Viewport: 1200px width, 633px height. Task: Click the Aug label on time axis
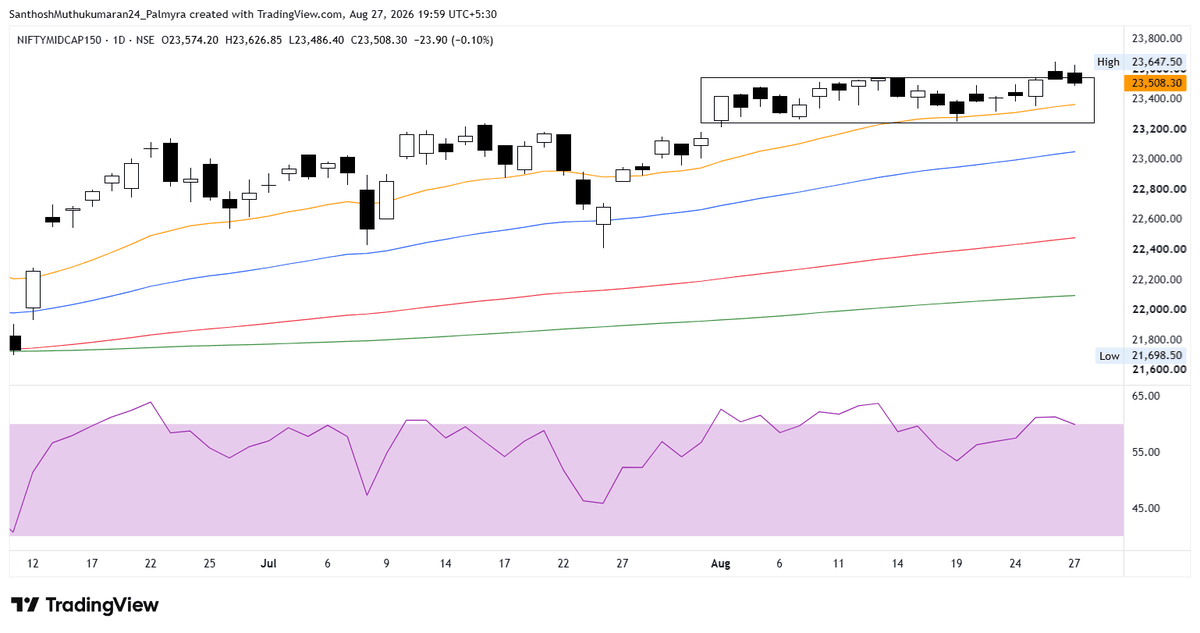click(721, 564)
